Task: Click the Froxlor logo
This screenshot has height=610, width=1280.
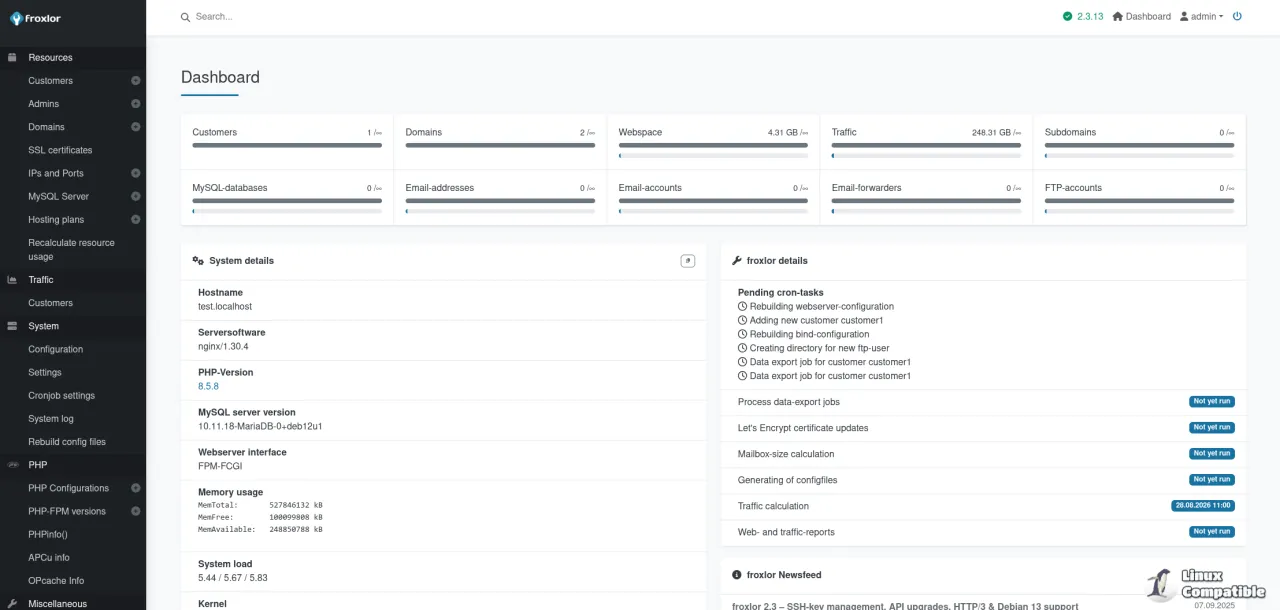Action: pos(36,18)
